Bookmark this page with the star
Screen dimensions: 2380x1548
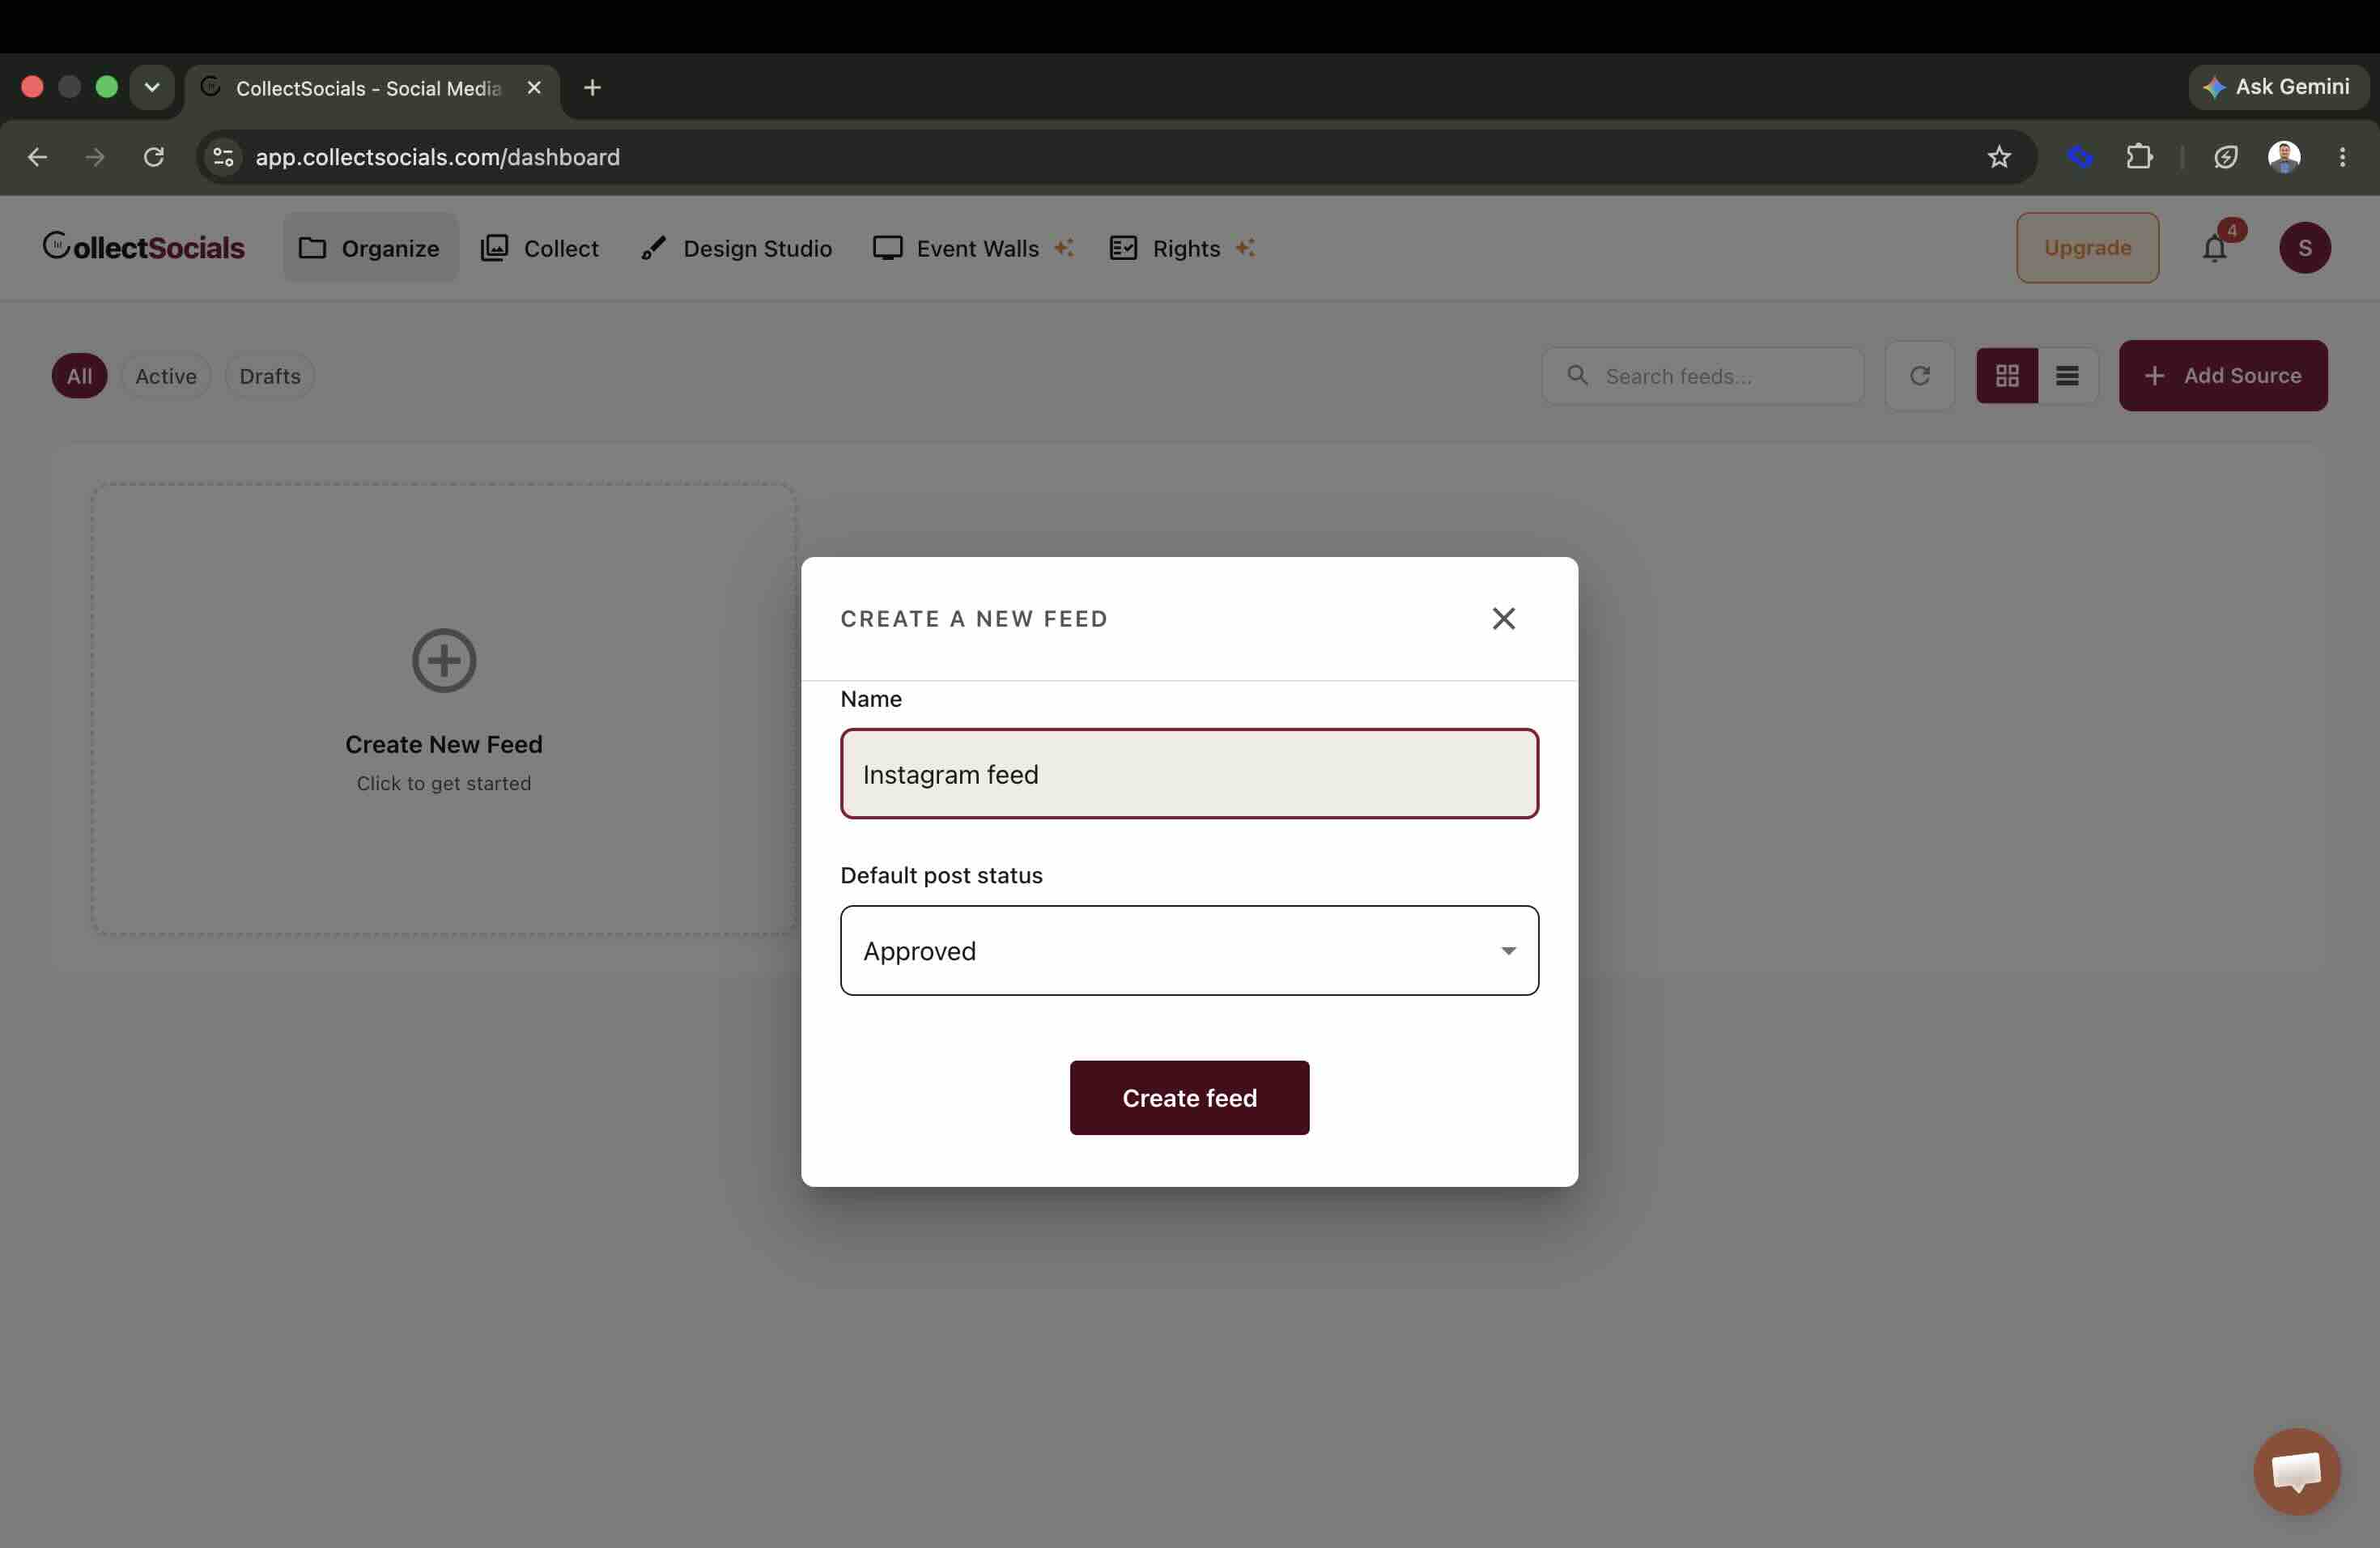pyautogui.click(x=1999, y=157)
